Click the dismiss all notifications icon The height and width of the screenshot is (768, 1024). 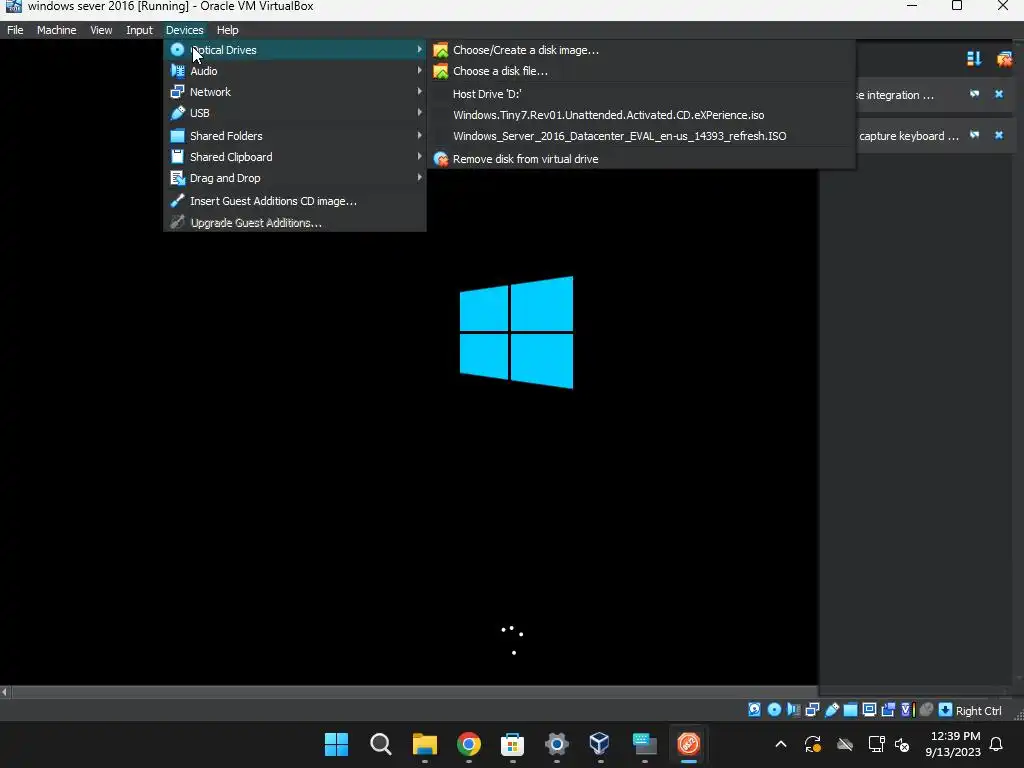1004,59
